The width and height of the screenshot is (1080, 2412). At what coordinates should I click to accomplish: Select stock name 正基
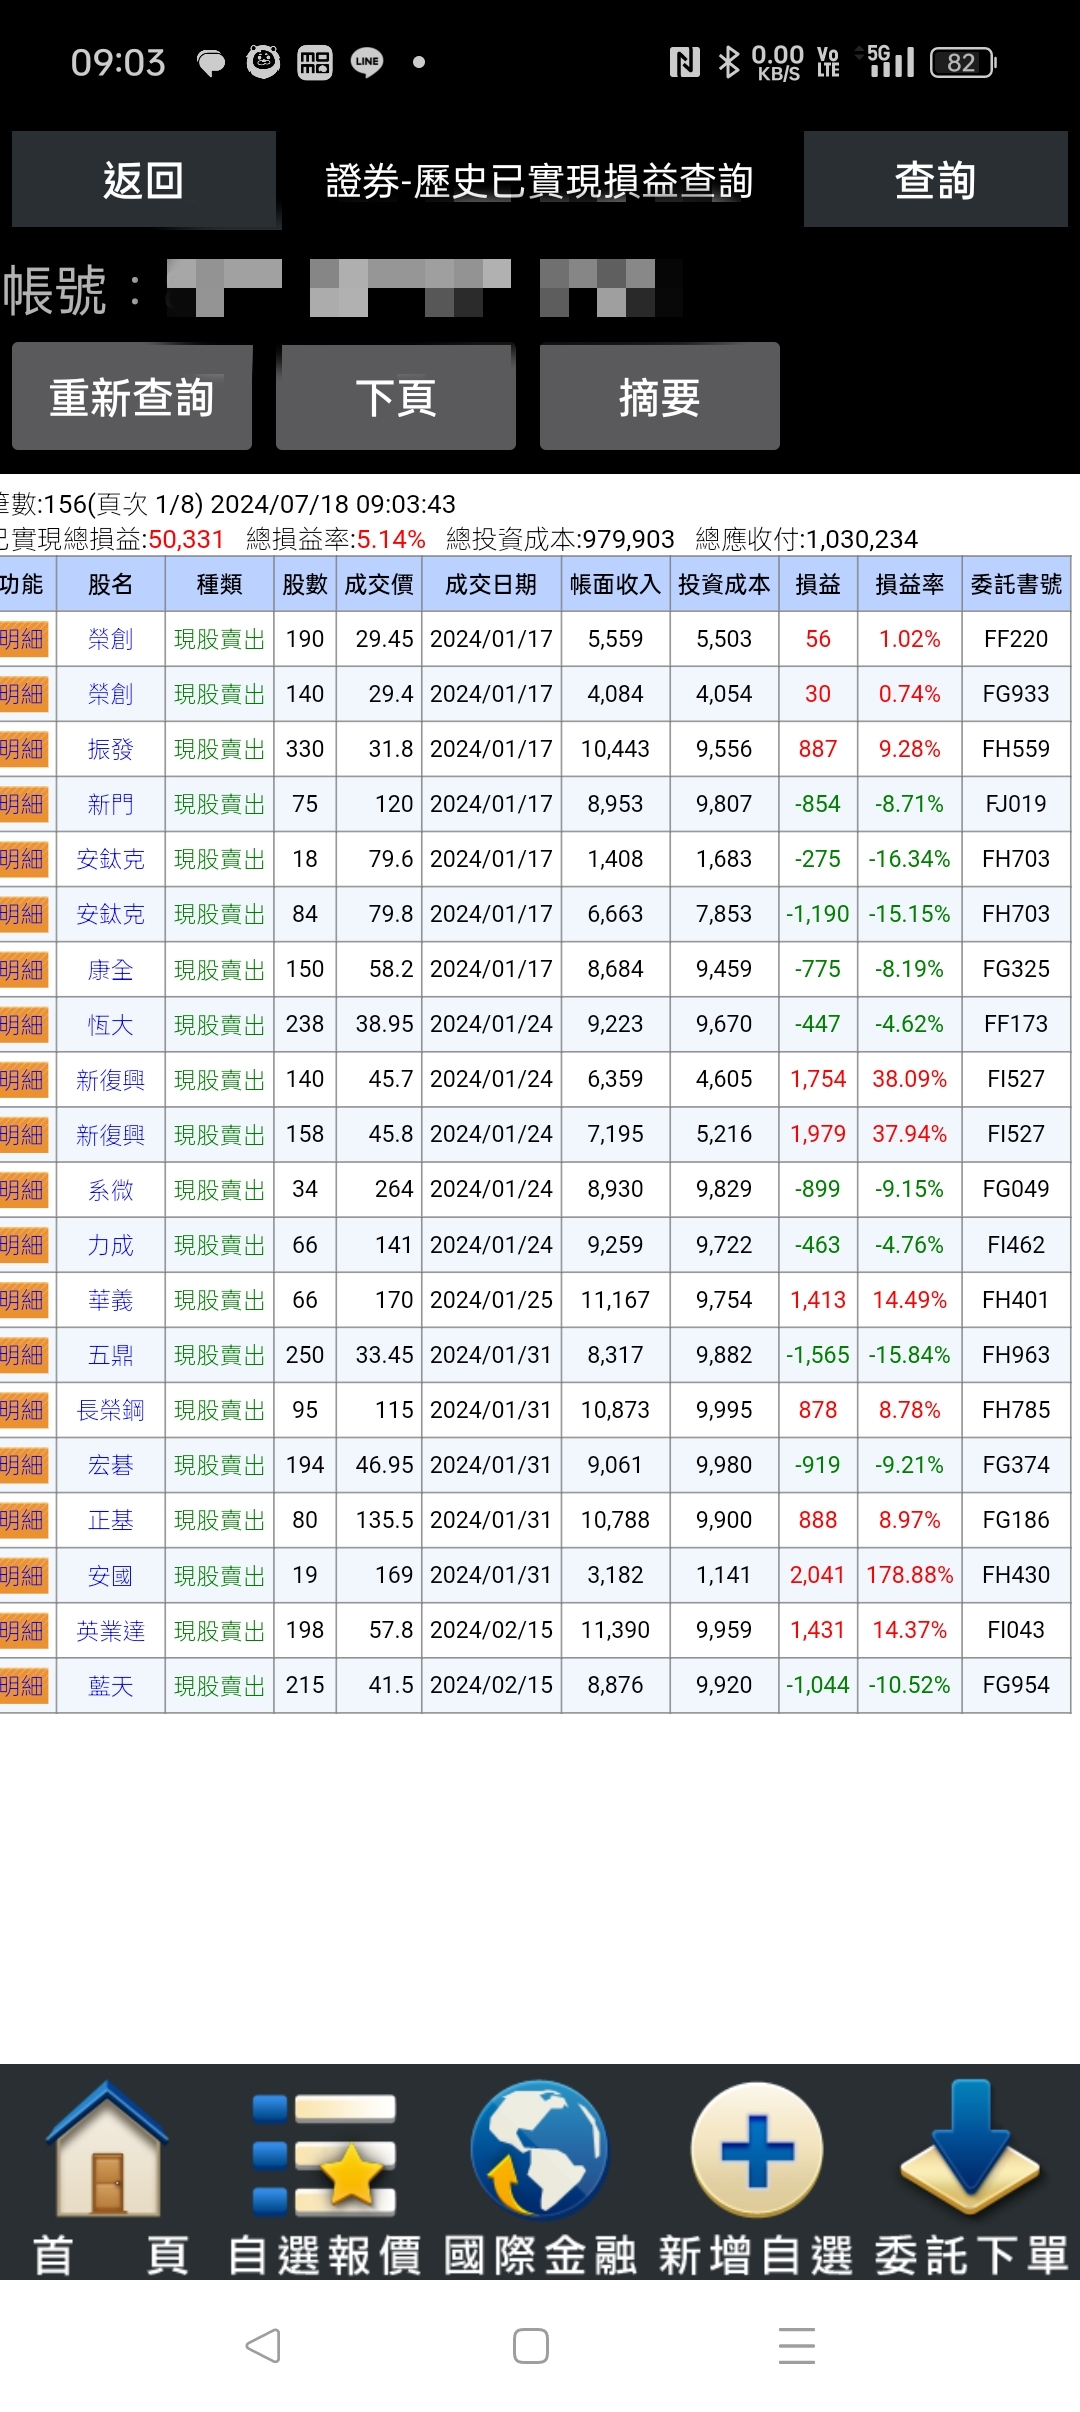click(x=110, y=1520)
